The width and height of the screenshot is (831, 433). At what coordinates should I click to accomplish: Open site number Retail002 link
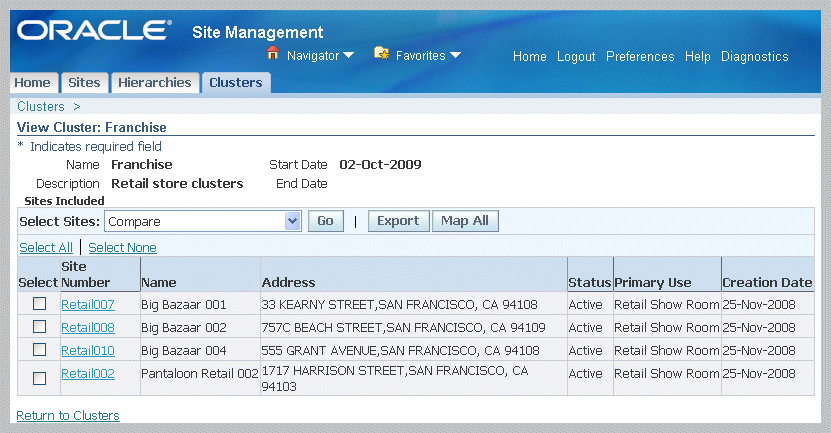[x=88, y=374]
